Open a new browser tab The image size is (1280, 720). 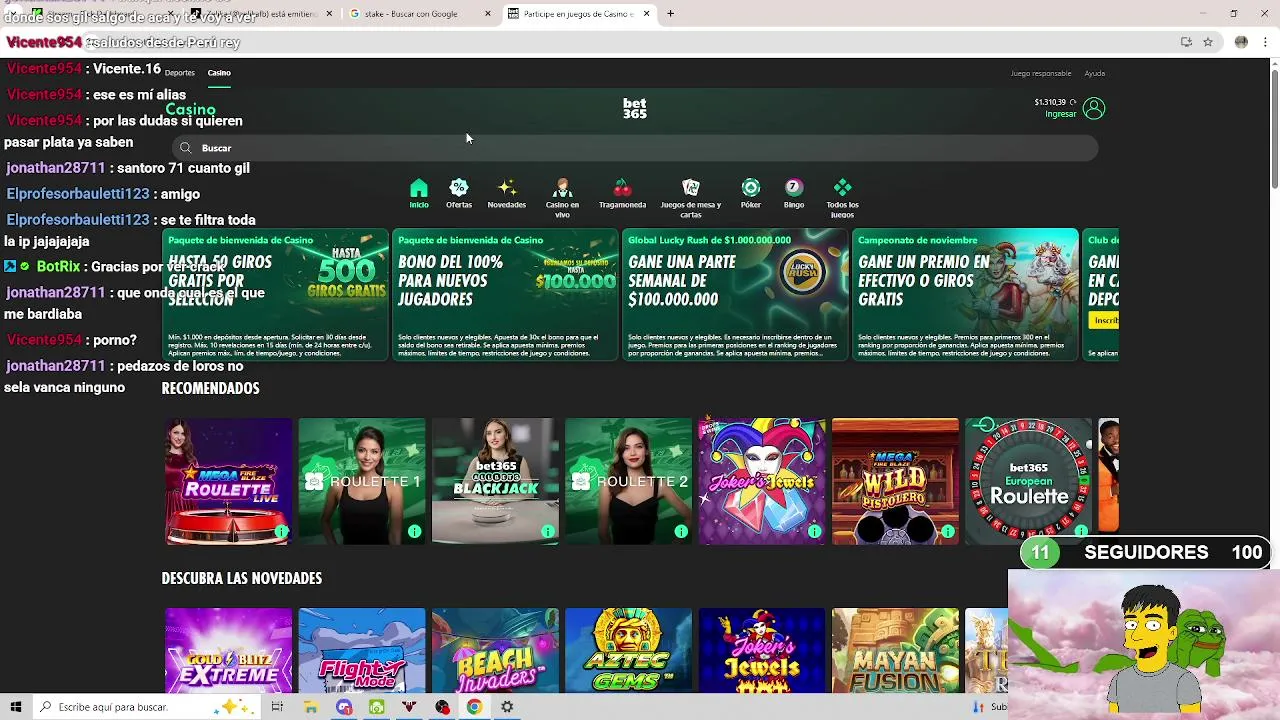(x=670, y=14)
